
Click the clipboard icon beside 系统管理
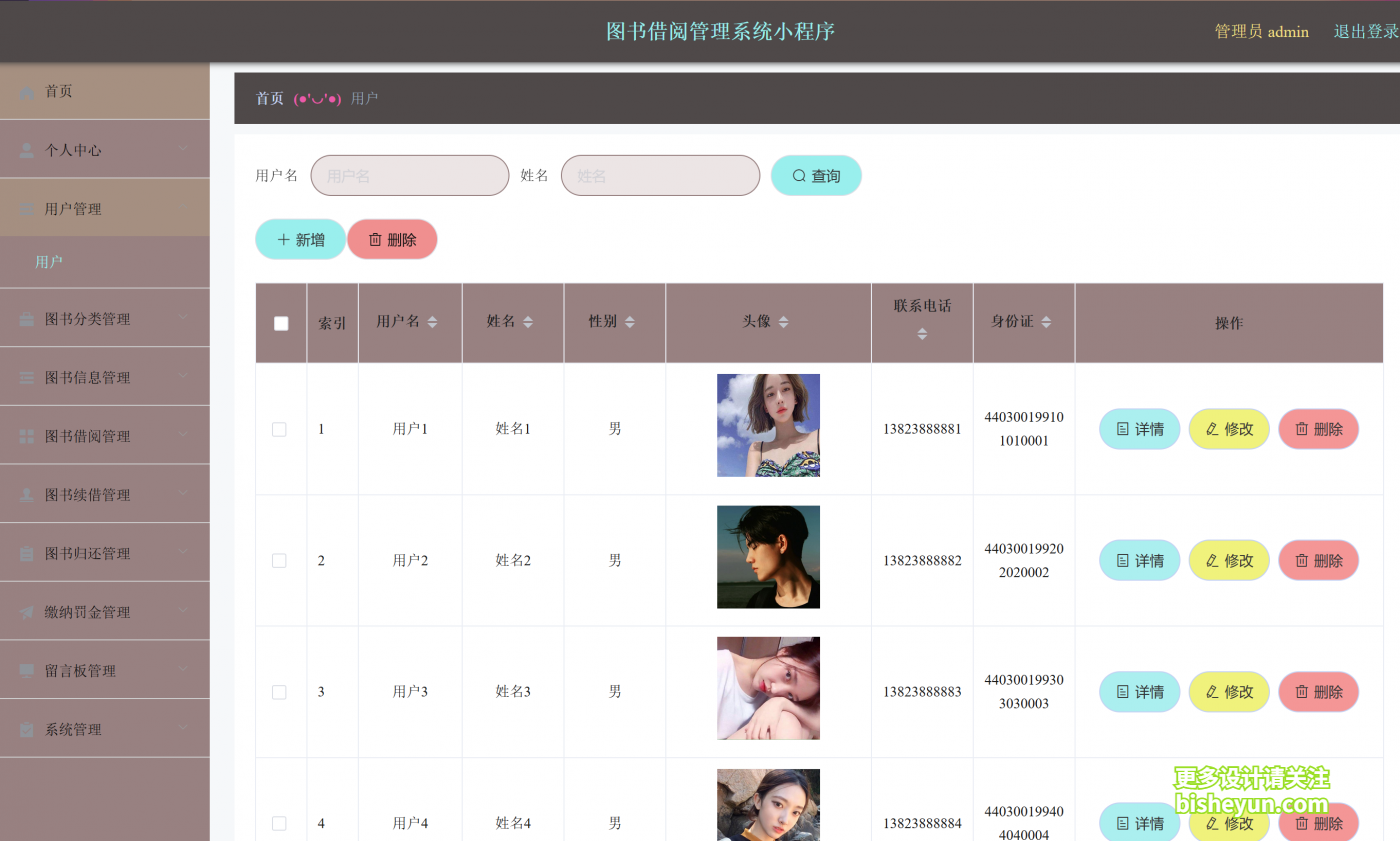click(27, 730)
